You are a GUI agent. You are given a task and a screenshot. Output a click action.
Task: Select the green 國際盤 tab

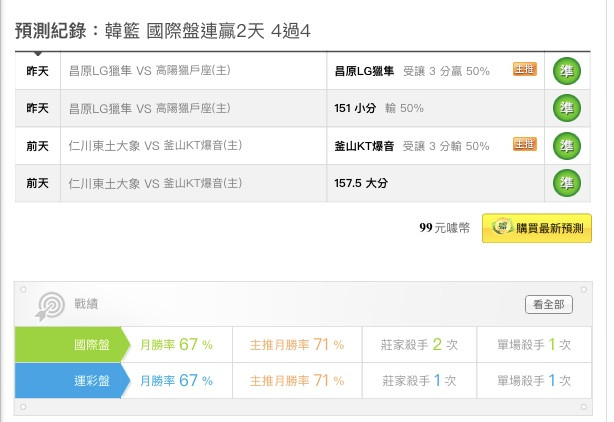[x=72, y=344]
